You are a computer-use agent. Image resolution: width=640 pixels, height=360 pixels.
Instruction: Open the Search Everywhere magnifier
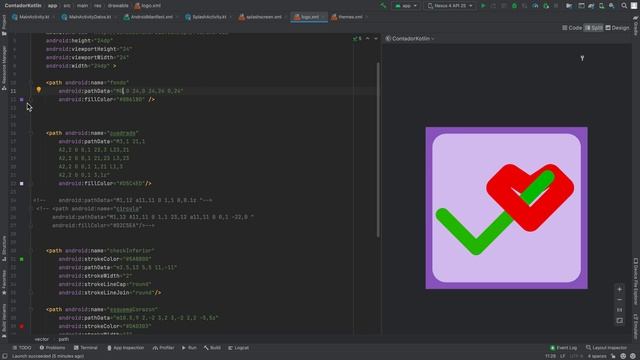(x=624, y=6)
